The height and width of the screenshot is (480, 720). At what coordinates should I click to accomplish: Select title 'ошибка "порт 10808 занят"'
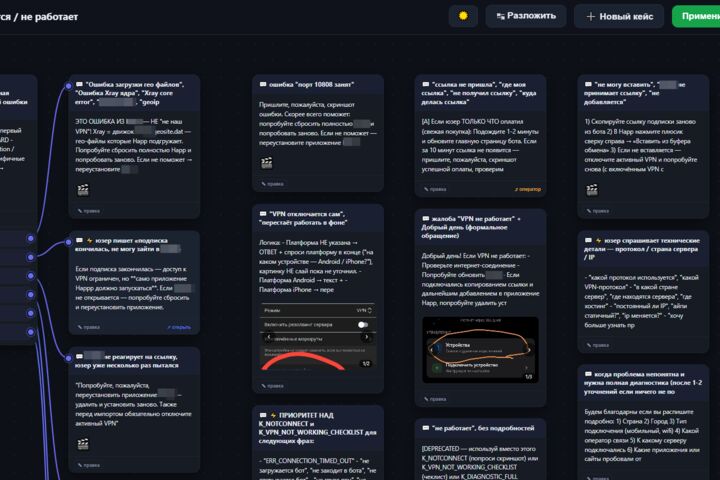pyautogui.click(x=311, y=85)
